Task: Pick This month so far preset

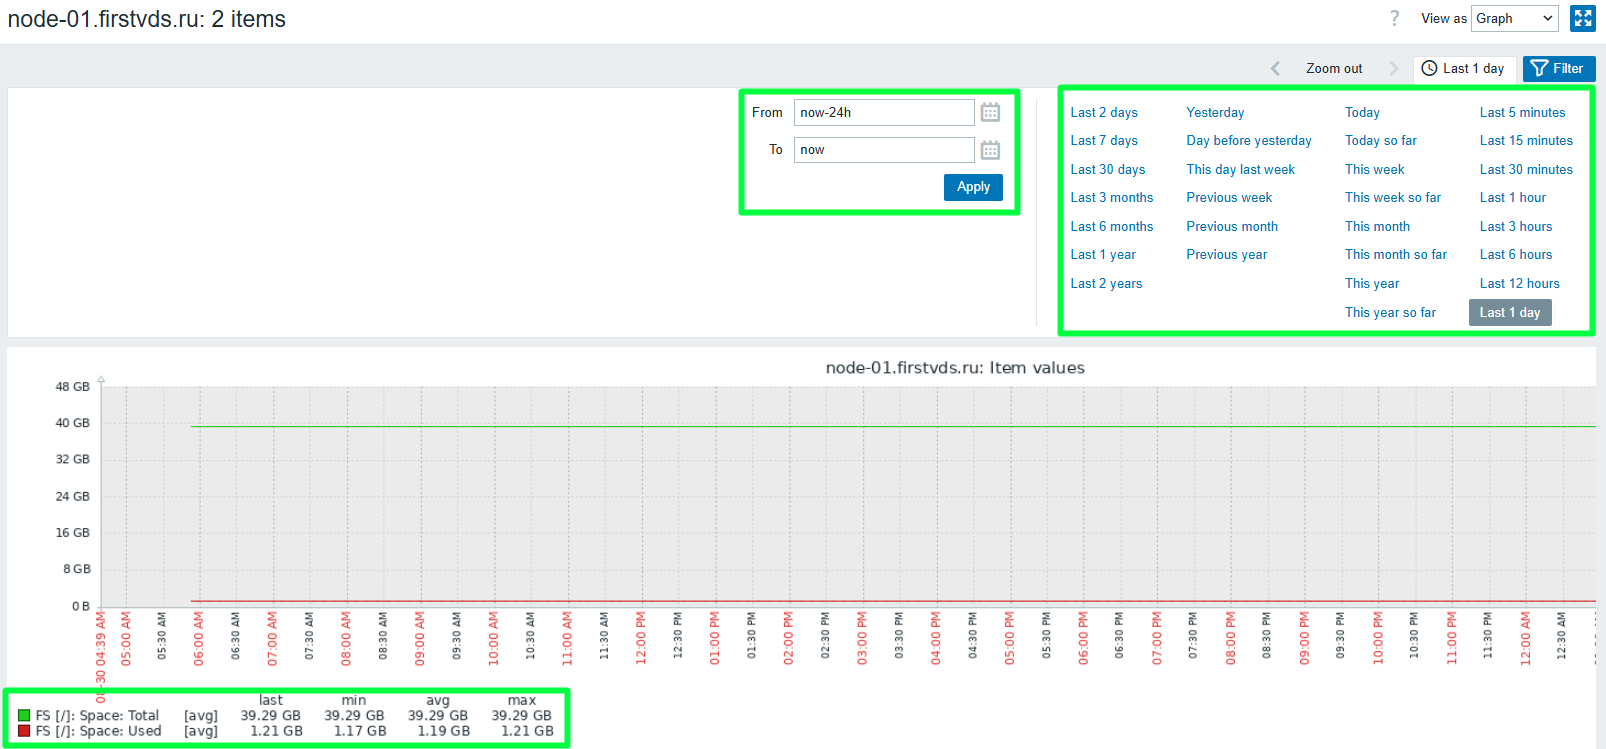Action: tap(1396, 255)
